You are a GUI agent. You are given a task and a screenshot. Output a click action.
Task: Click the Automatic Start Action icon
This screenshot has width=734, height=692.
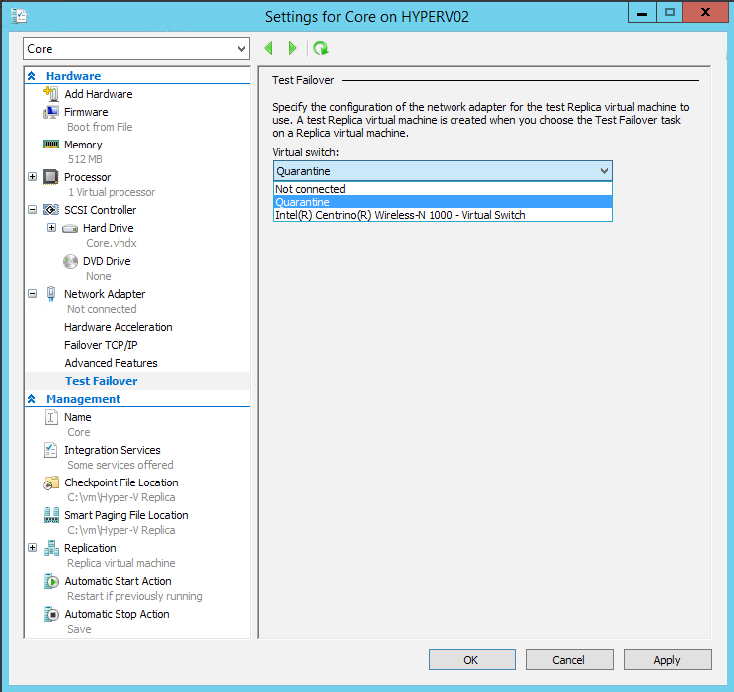51,581
